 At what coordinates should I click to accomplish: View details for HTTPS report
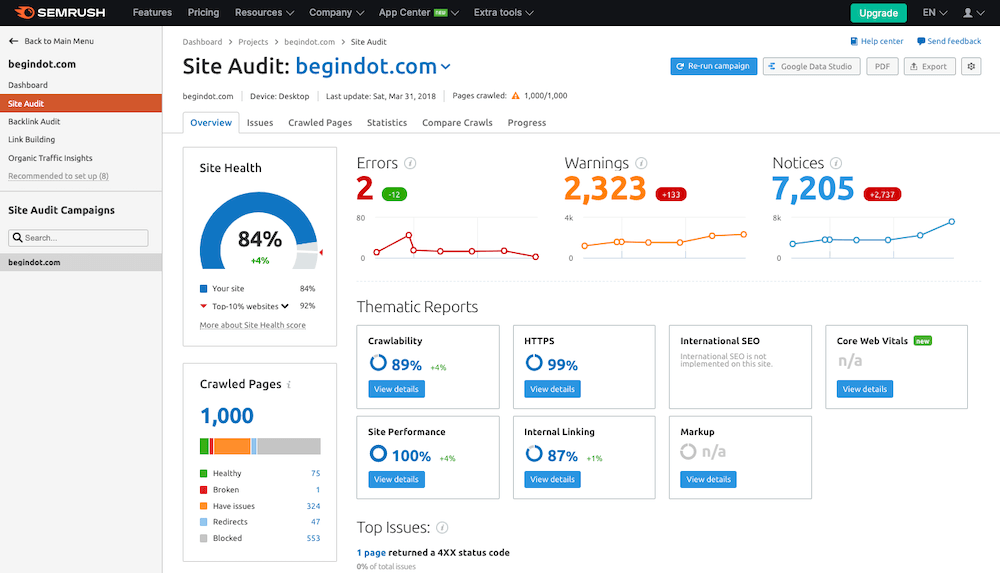click(552, 389)
